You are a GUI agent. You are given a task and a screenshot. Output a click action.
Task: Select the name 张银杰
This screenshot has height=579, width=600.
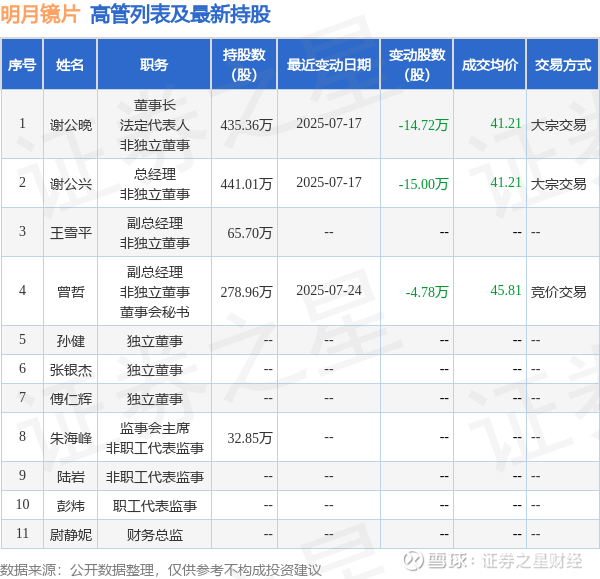[x=71, y=370]
